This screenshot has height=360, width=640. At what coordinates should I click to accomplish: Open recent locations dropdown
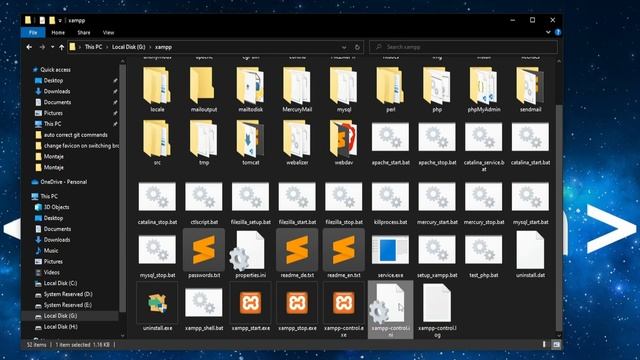coord(52,47)
